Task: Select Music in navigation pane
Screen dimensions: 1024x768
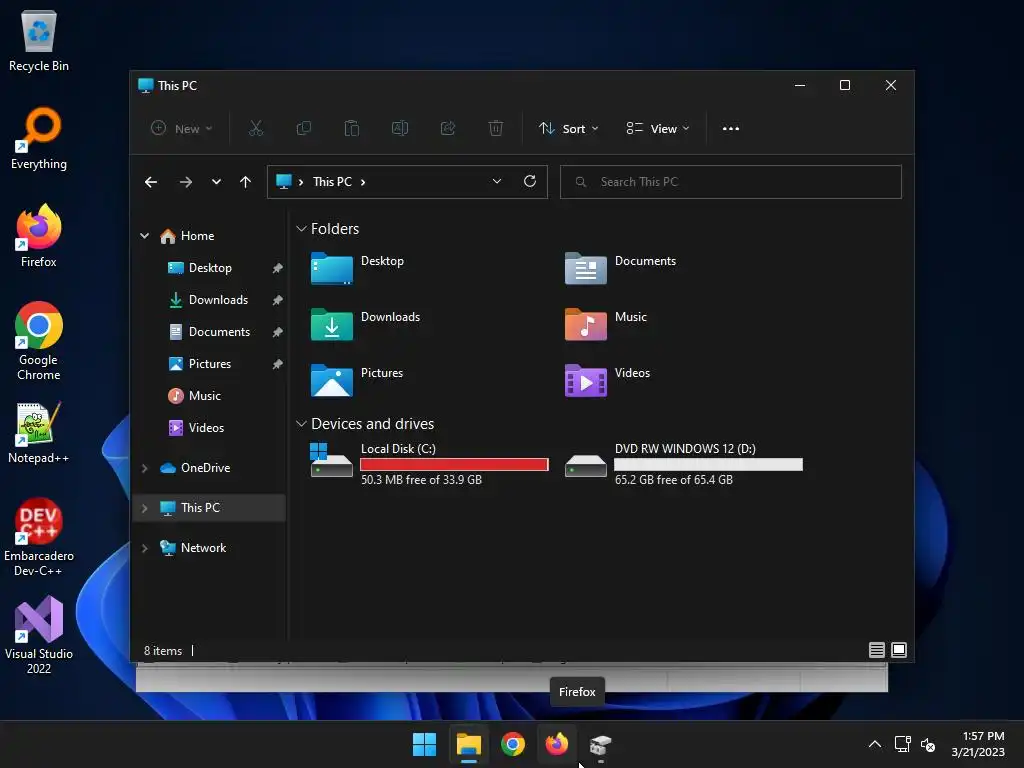Action: click(x=204, y=396)
